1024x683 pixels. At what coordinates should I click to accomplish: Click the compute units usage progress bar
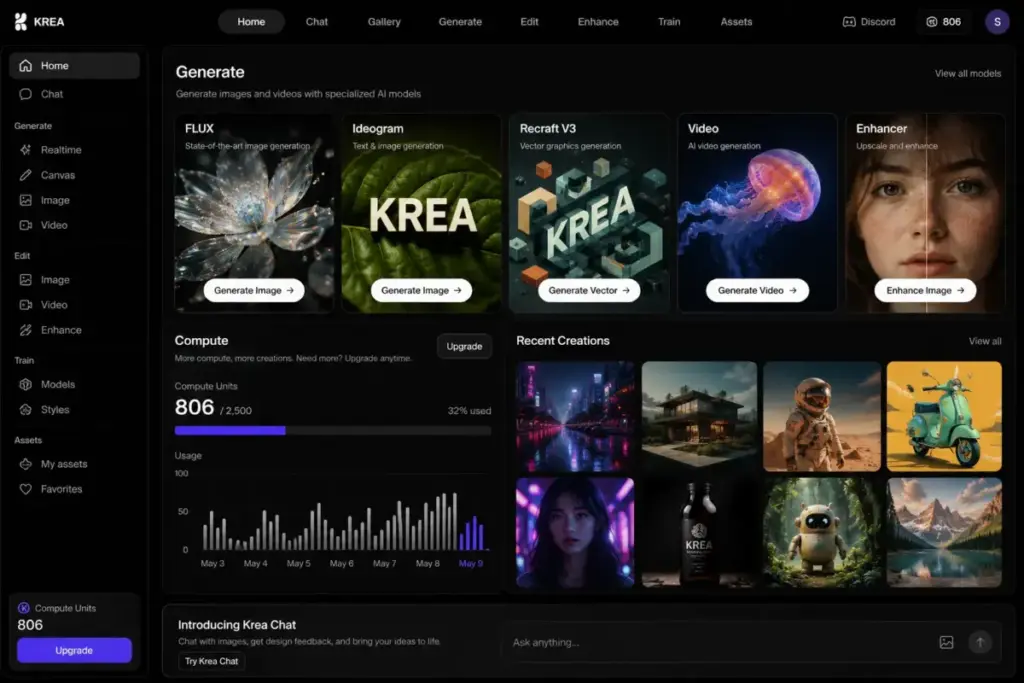tap(332, 430)
